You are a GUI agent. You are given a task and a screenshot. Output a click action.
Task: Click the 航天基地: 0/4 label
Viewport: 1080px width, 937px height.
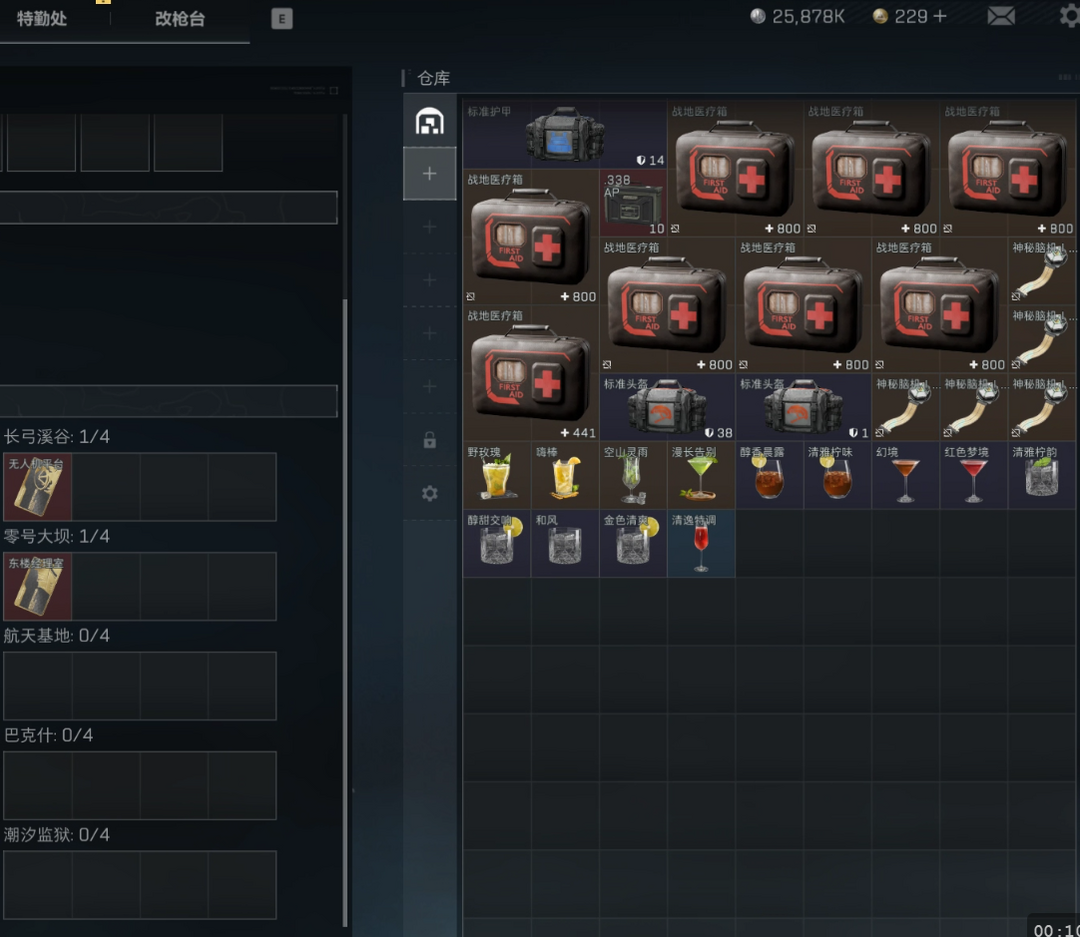(x=56, y=635)
